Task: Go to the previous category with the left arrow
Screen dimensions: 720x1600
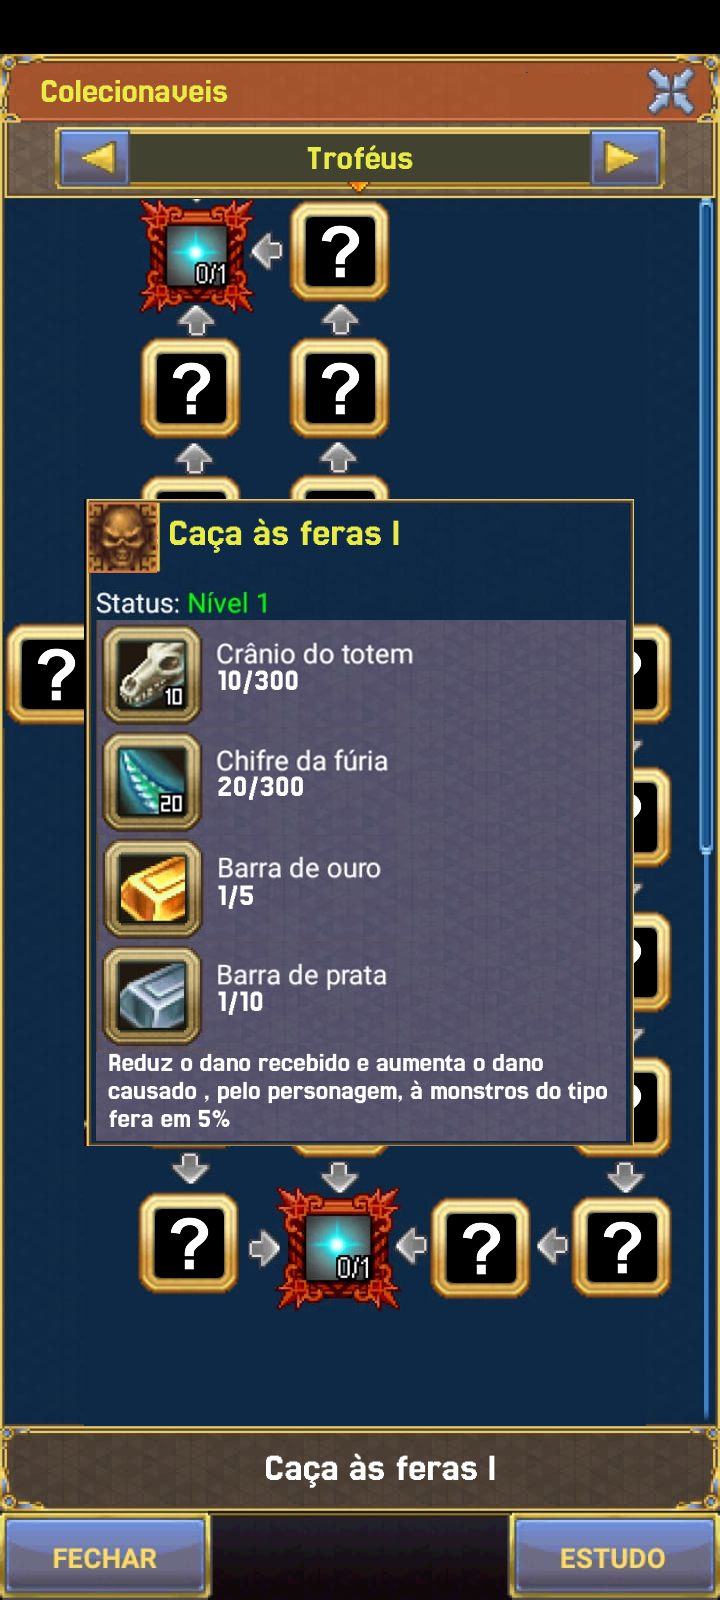Action: click(95, 158)
